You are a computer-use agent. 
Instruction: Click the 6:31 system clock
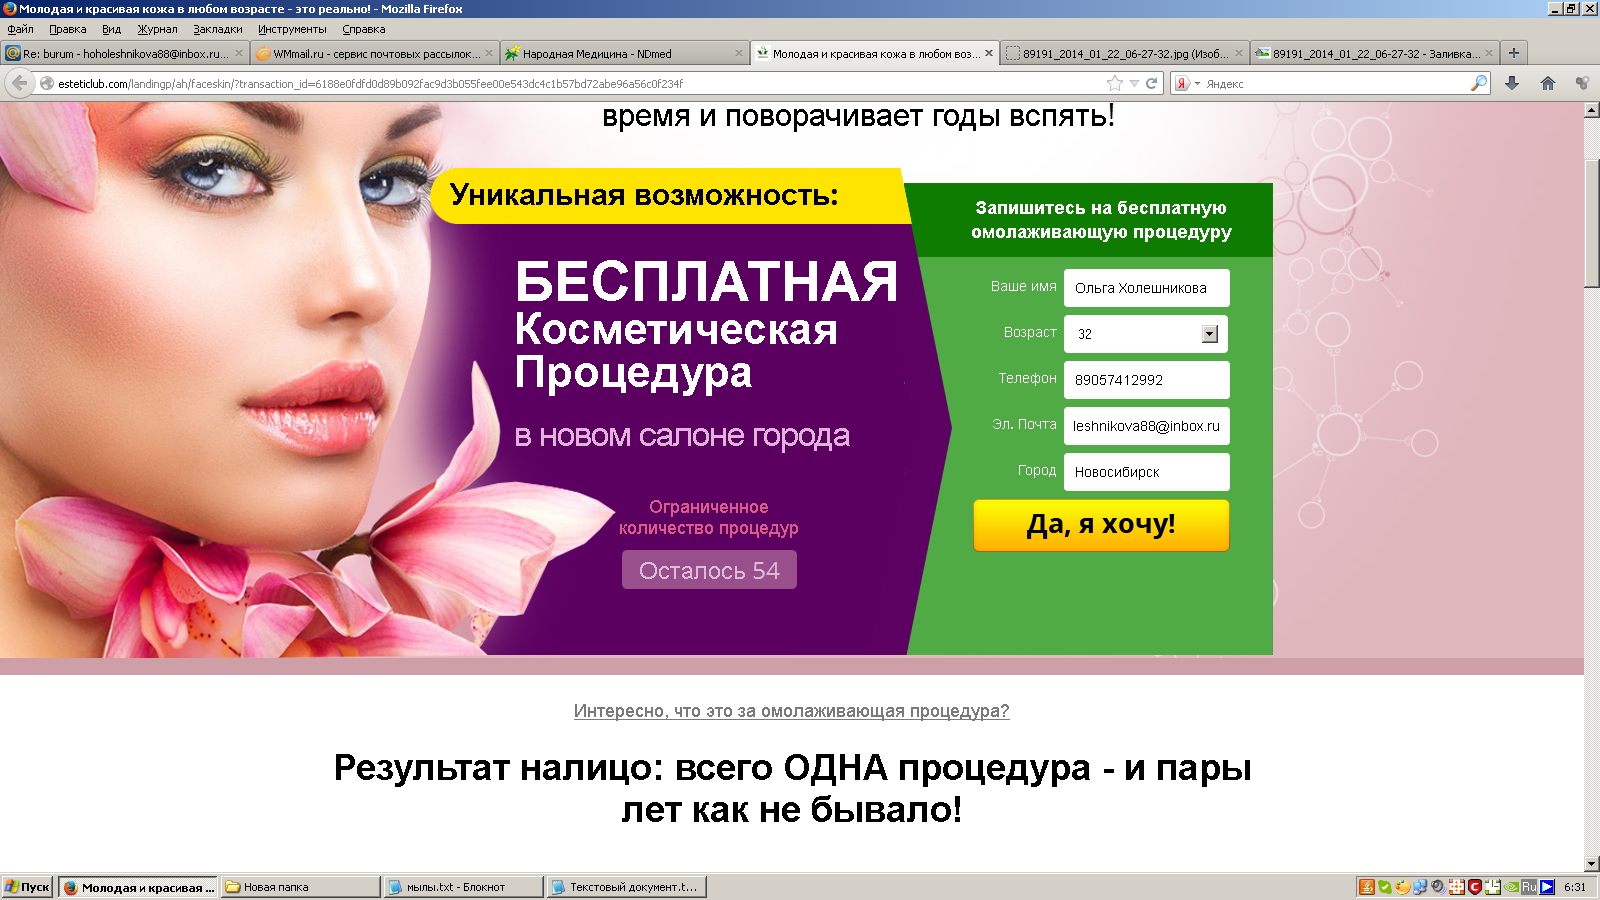point(1575,887)
